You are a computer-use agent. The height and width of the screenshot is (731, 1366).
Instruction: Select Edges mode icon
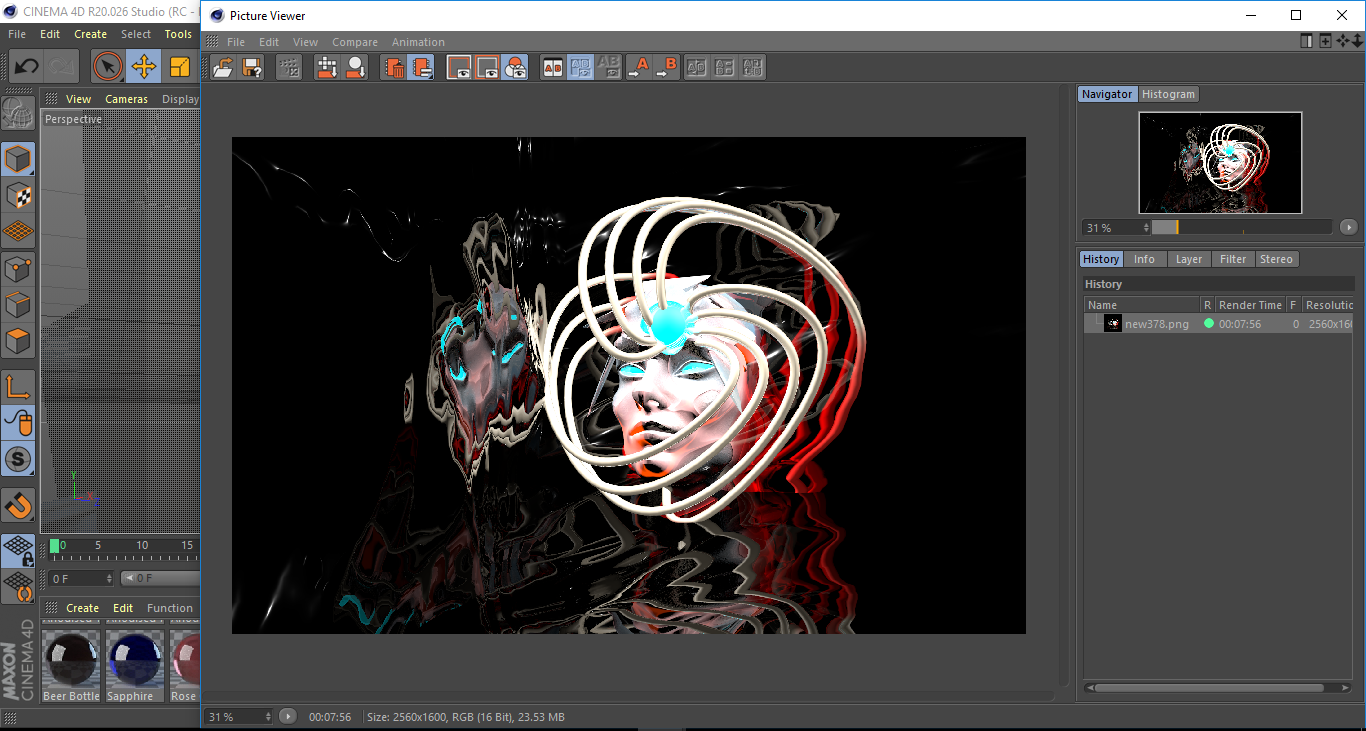[18, 305]
